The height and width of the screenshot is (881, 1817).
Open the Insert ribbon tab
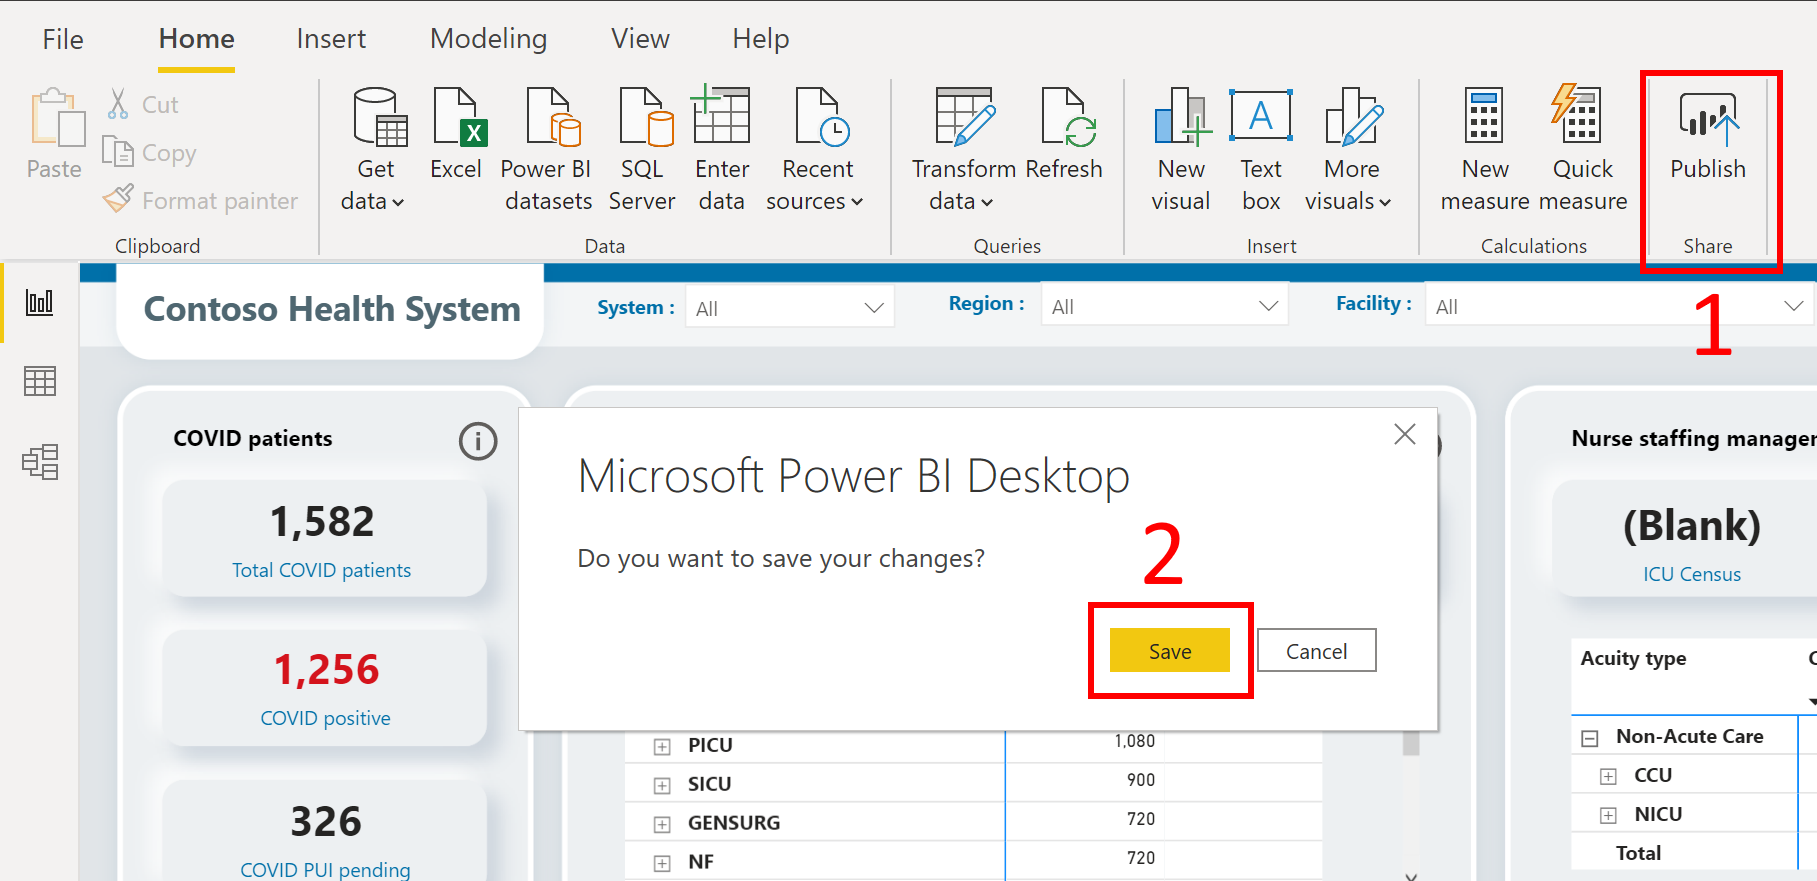tap(331, 39)
